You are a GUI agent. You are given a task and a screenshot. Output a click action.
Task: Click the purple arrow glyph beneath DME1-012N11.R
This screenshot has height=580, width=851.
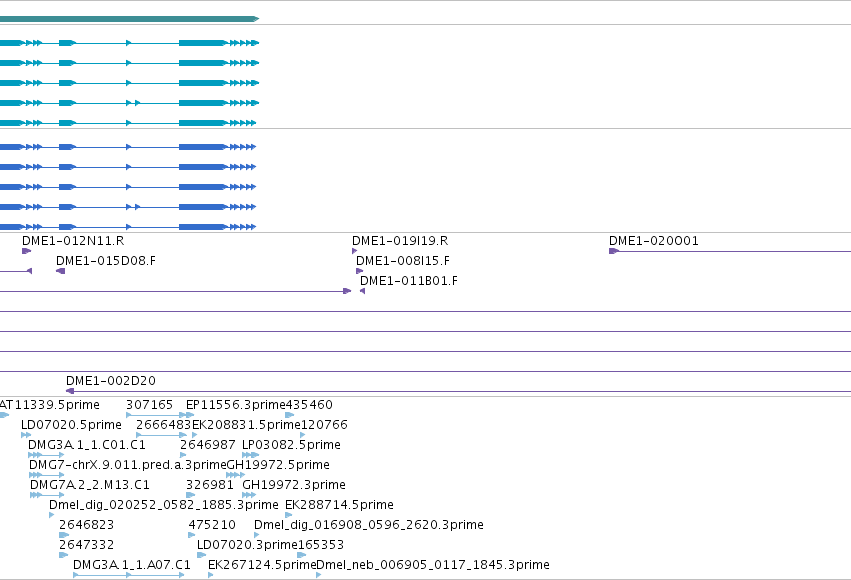pyautogui.click(x=26, y=251)
